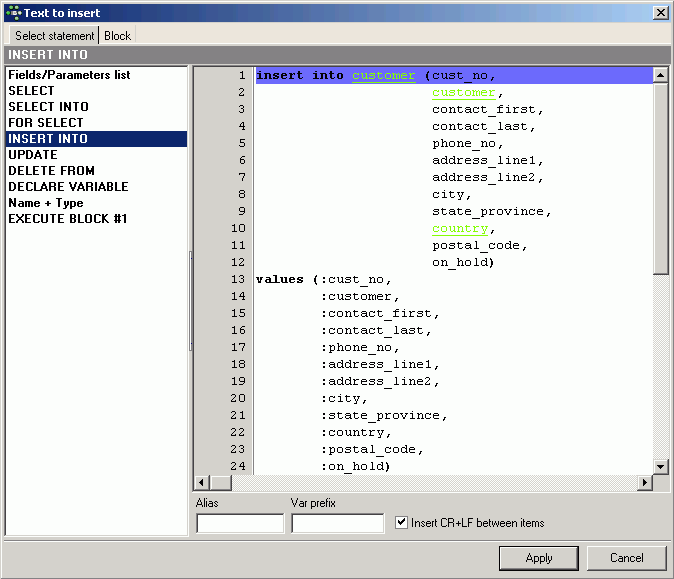Click 'contact_last,' on line 4
This screenshot has width=674, height=579.
pyautogui.click(x=484, y=126)
